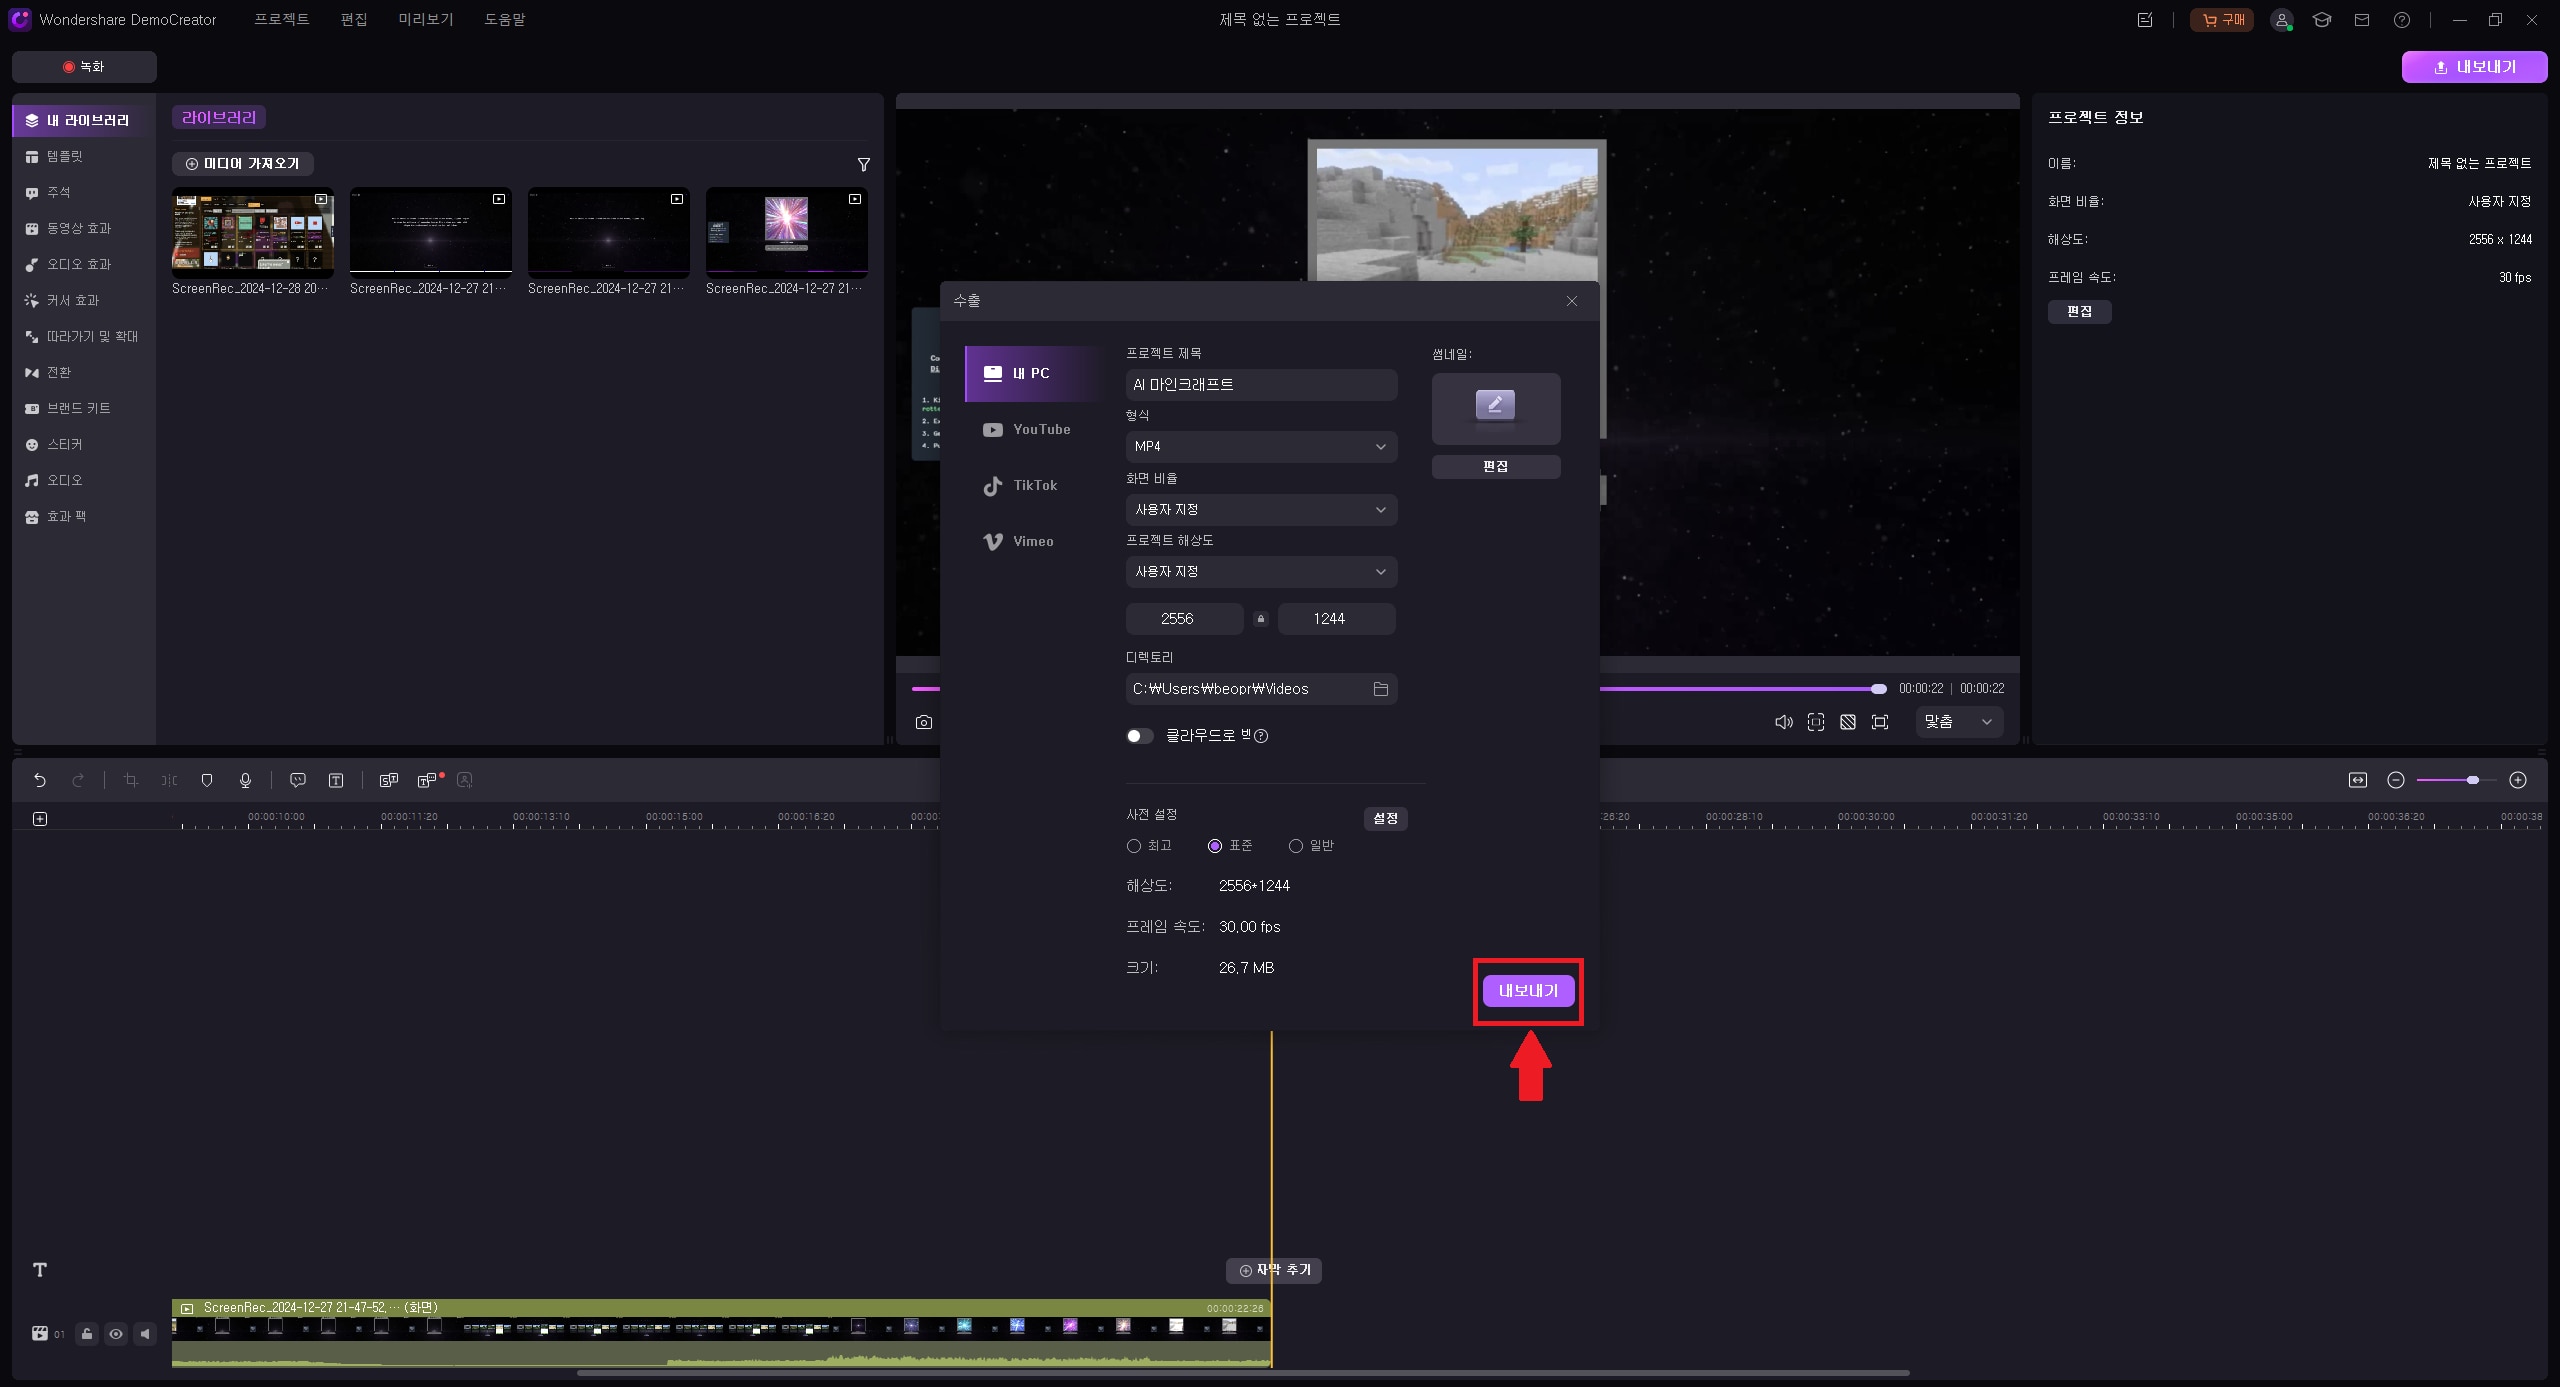Screen dimensions: 2560x1387
Task: Open the library filter funnel icon
Action: (x=864, y=164)
